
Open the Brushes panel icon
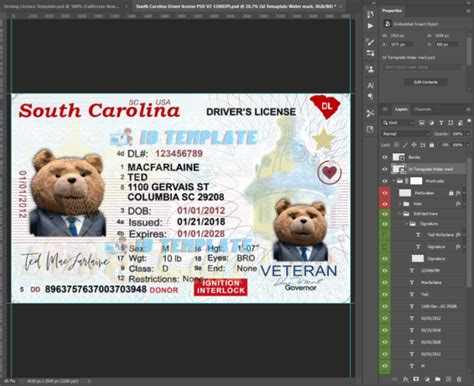[x=370, y=42]
